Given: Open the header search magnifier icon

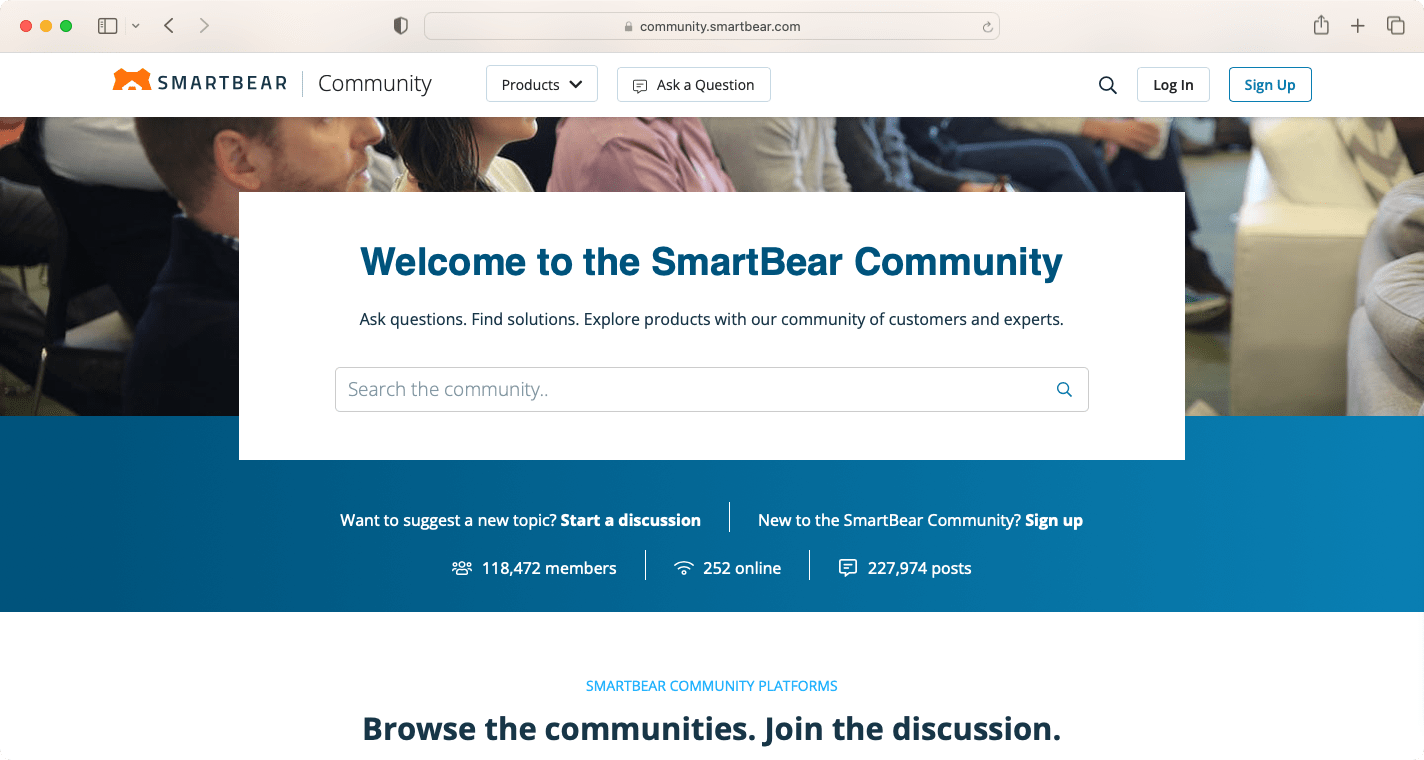Looking at the screenshot, I should (1107, 85).
